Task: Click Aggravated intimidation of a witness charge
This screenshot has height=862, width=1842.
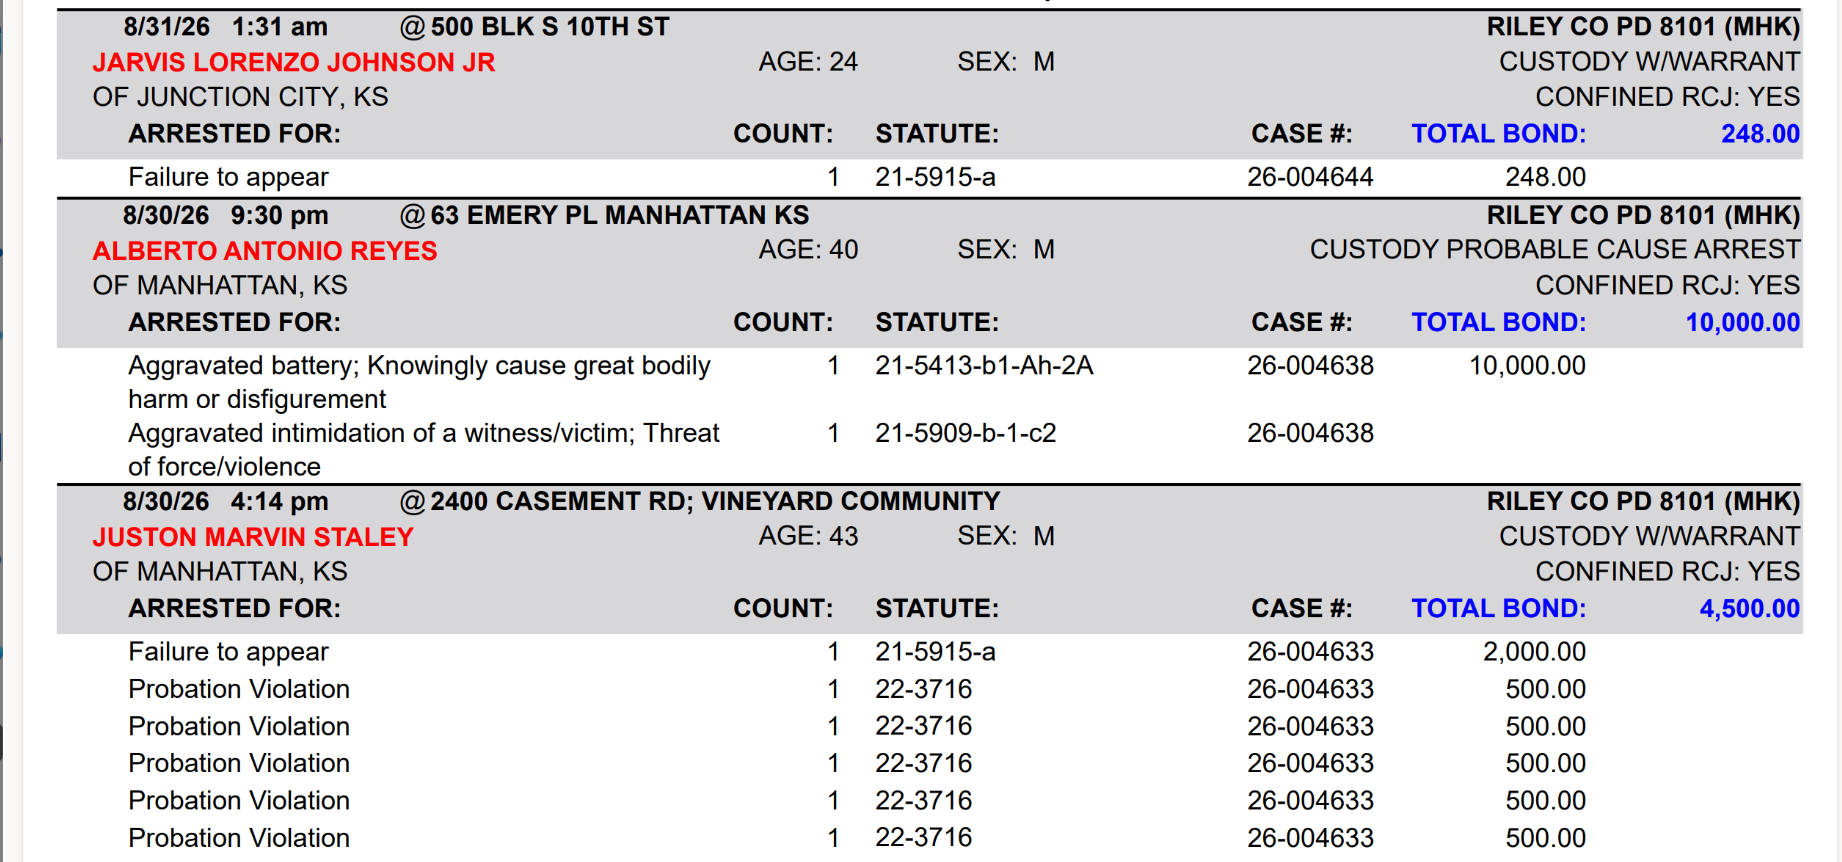Action: tap(424, 450)
